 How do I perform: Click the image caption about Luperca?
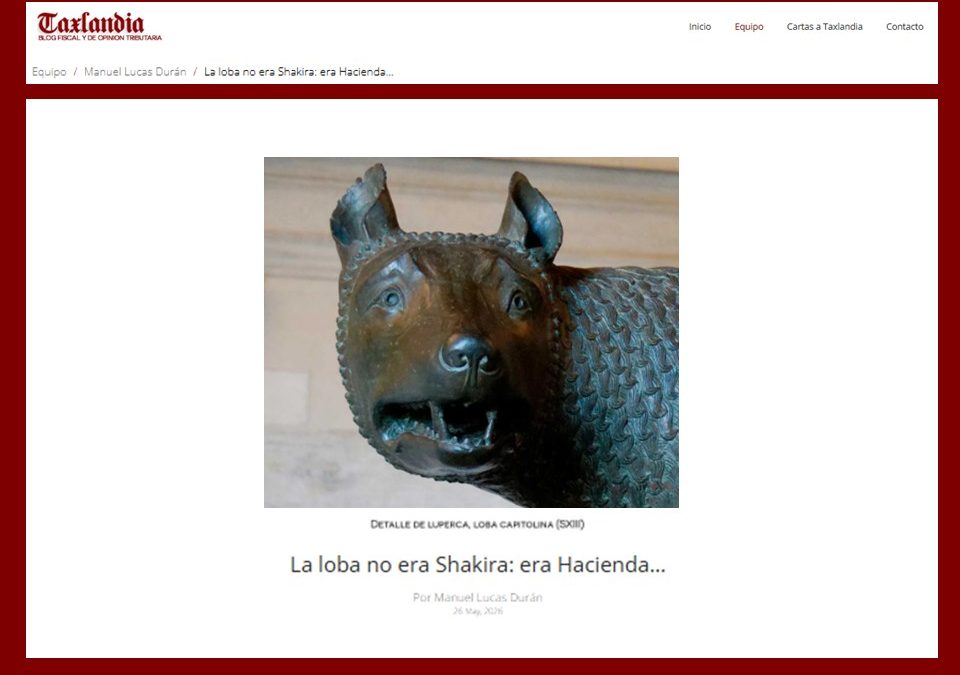point(477,524)
